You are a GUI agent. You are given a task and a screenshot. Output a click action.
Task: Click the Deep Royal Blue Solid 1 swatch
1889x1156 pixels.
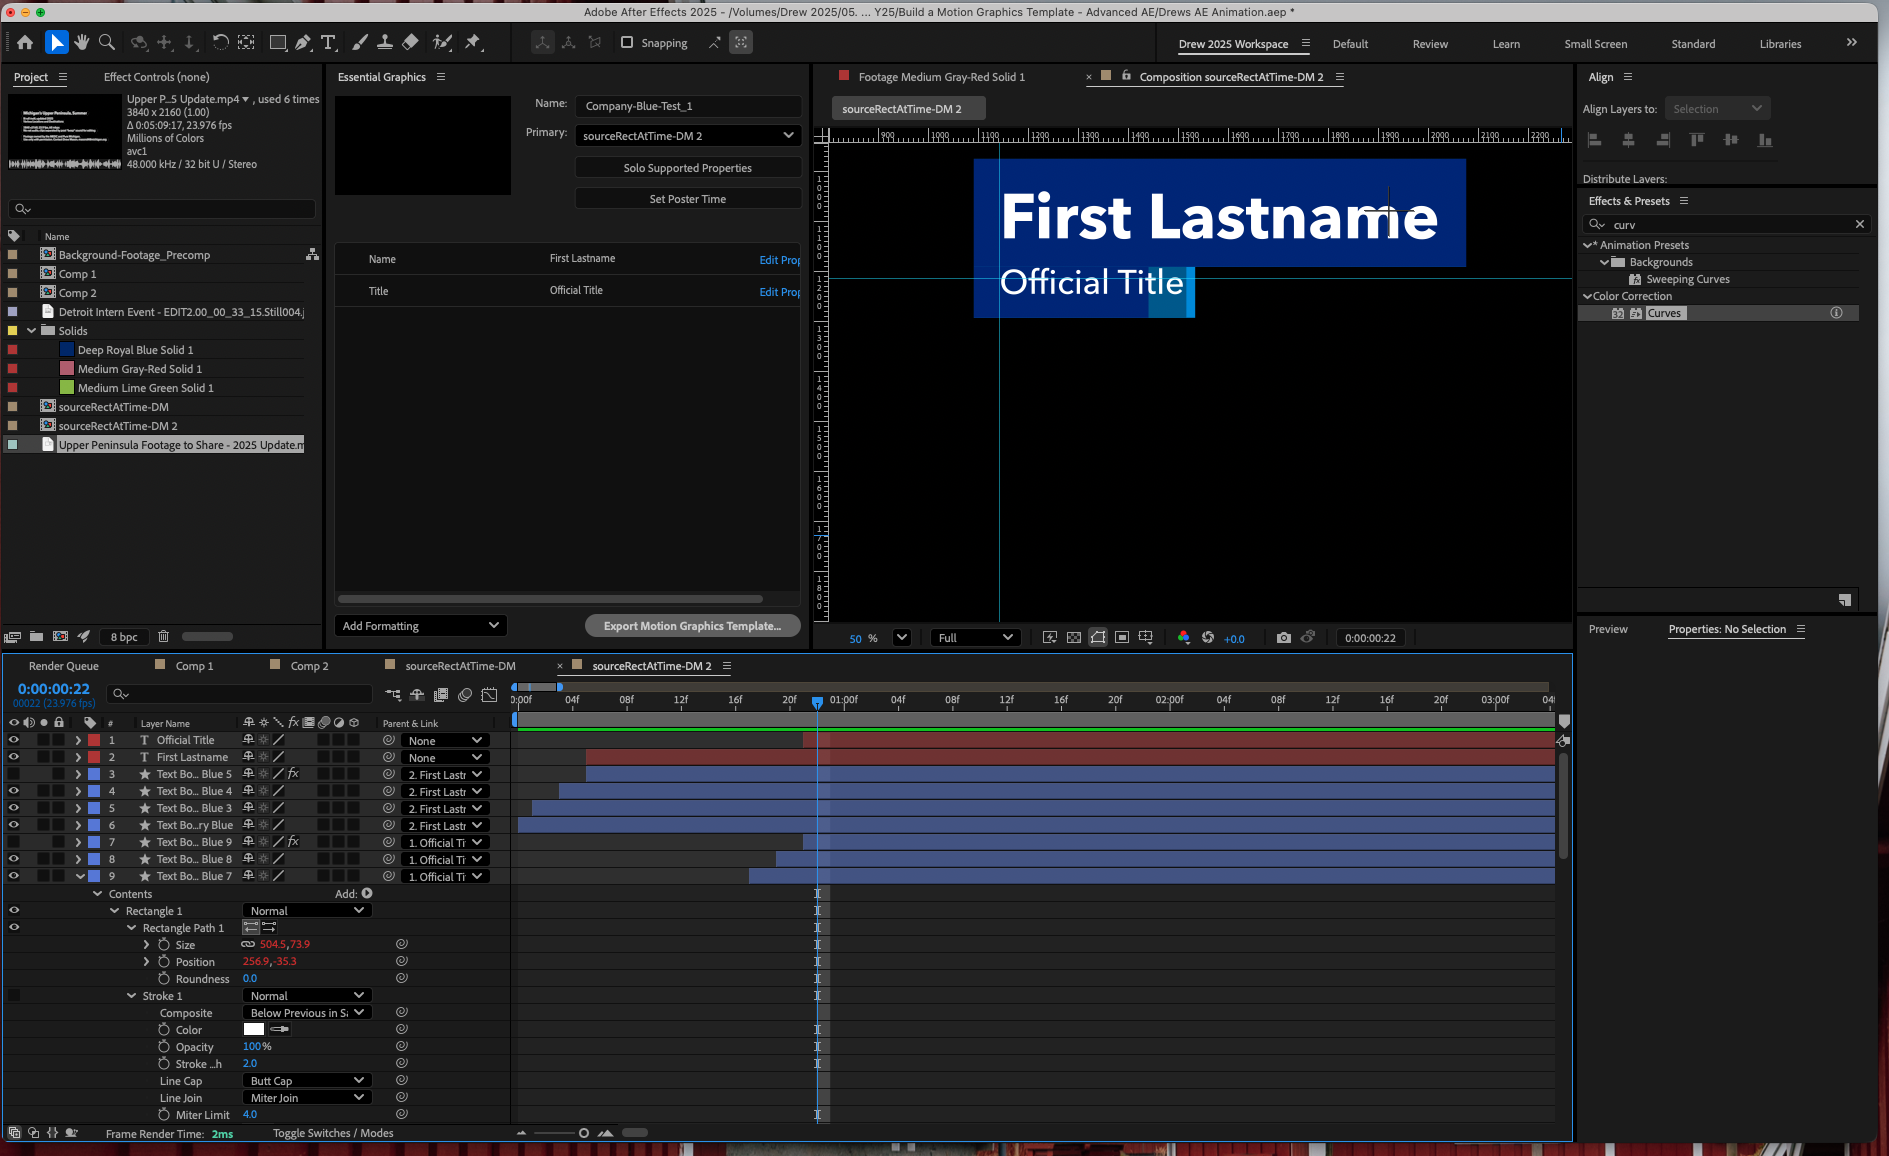[67, 350]
